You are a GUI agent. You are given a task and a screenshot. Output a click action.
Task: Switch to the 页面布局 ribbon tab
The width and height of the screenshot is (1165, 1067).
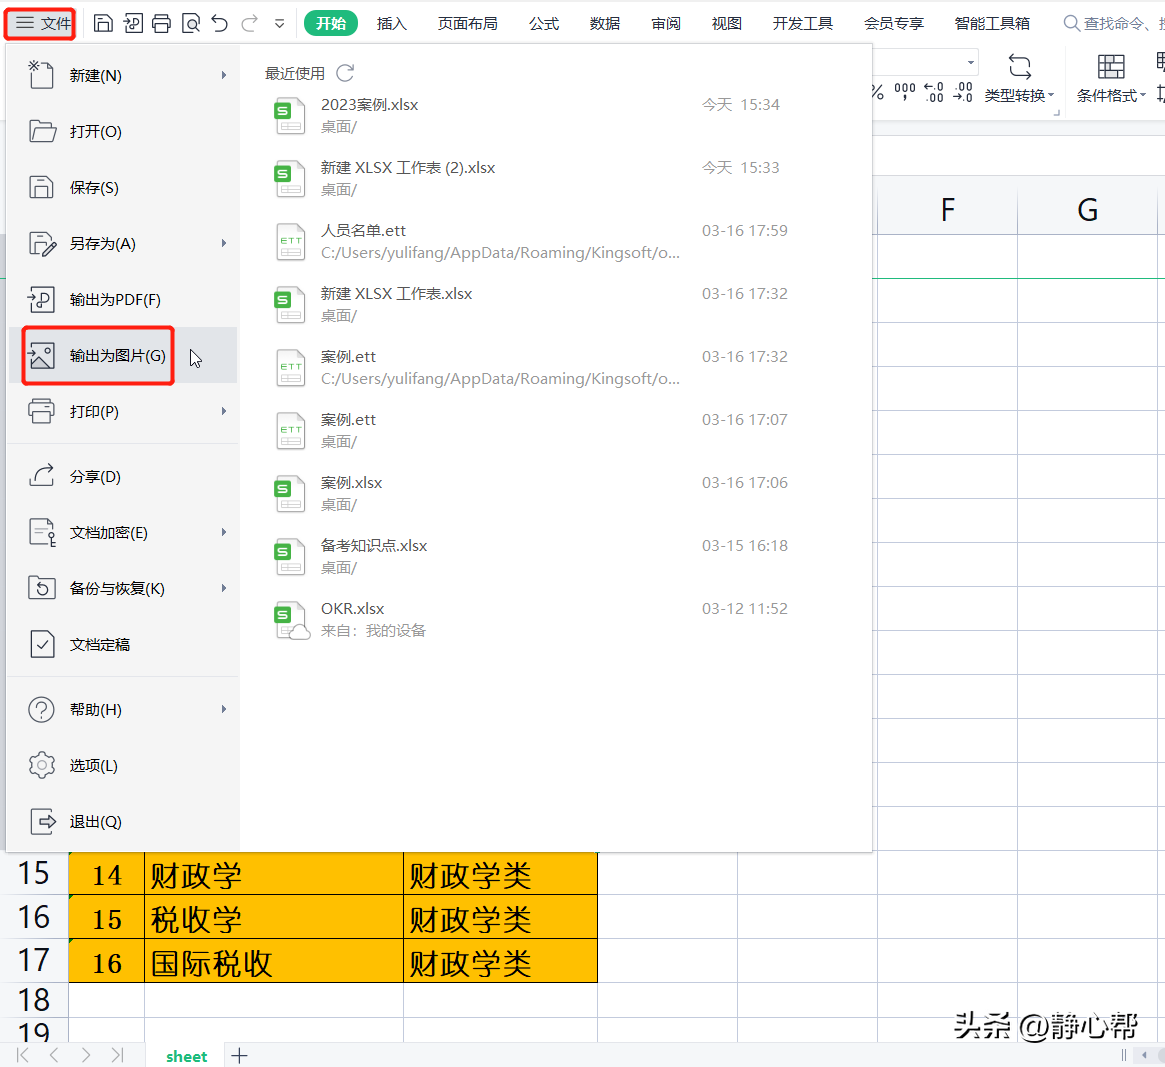tap(467, 24)
